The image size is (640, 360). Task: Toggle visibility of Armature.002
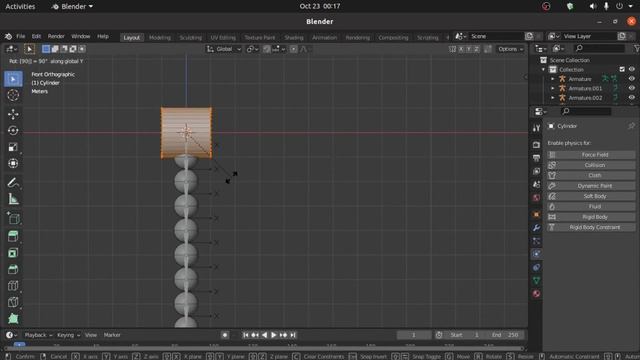click(x=631, y=98)
